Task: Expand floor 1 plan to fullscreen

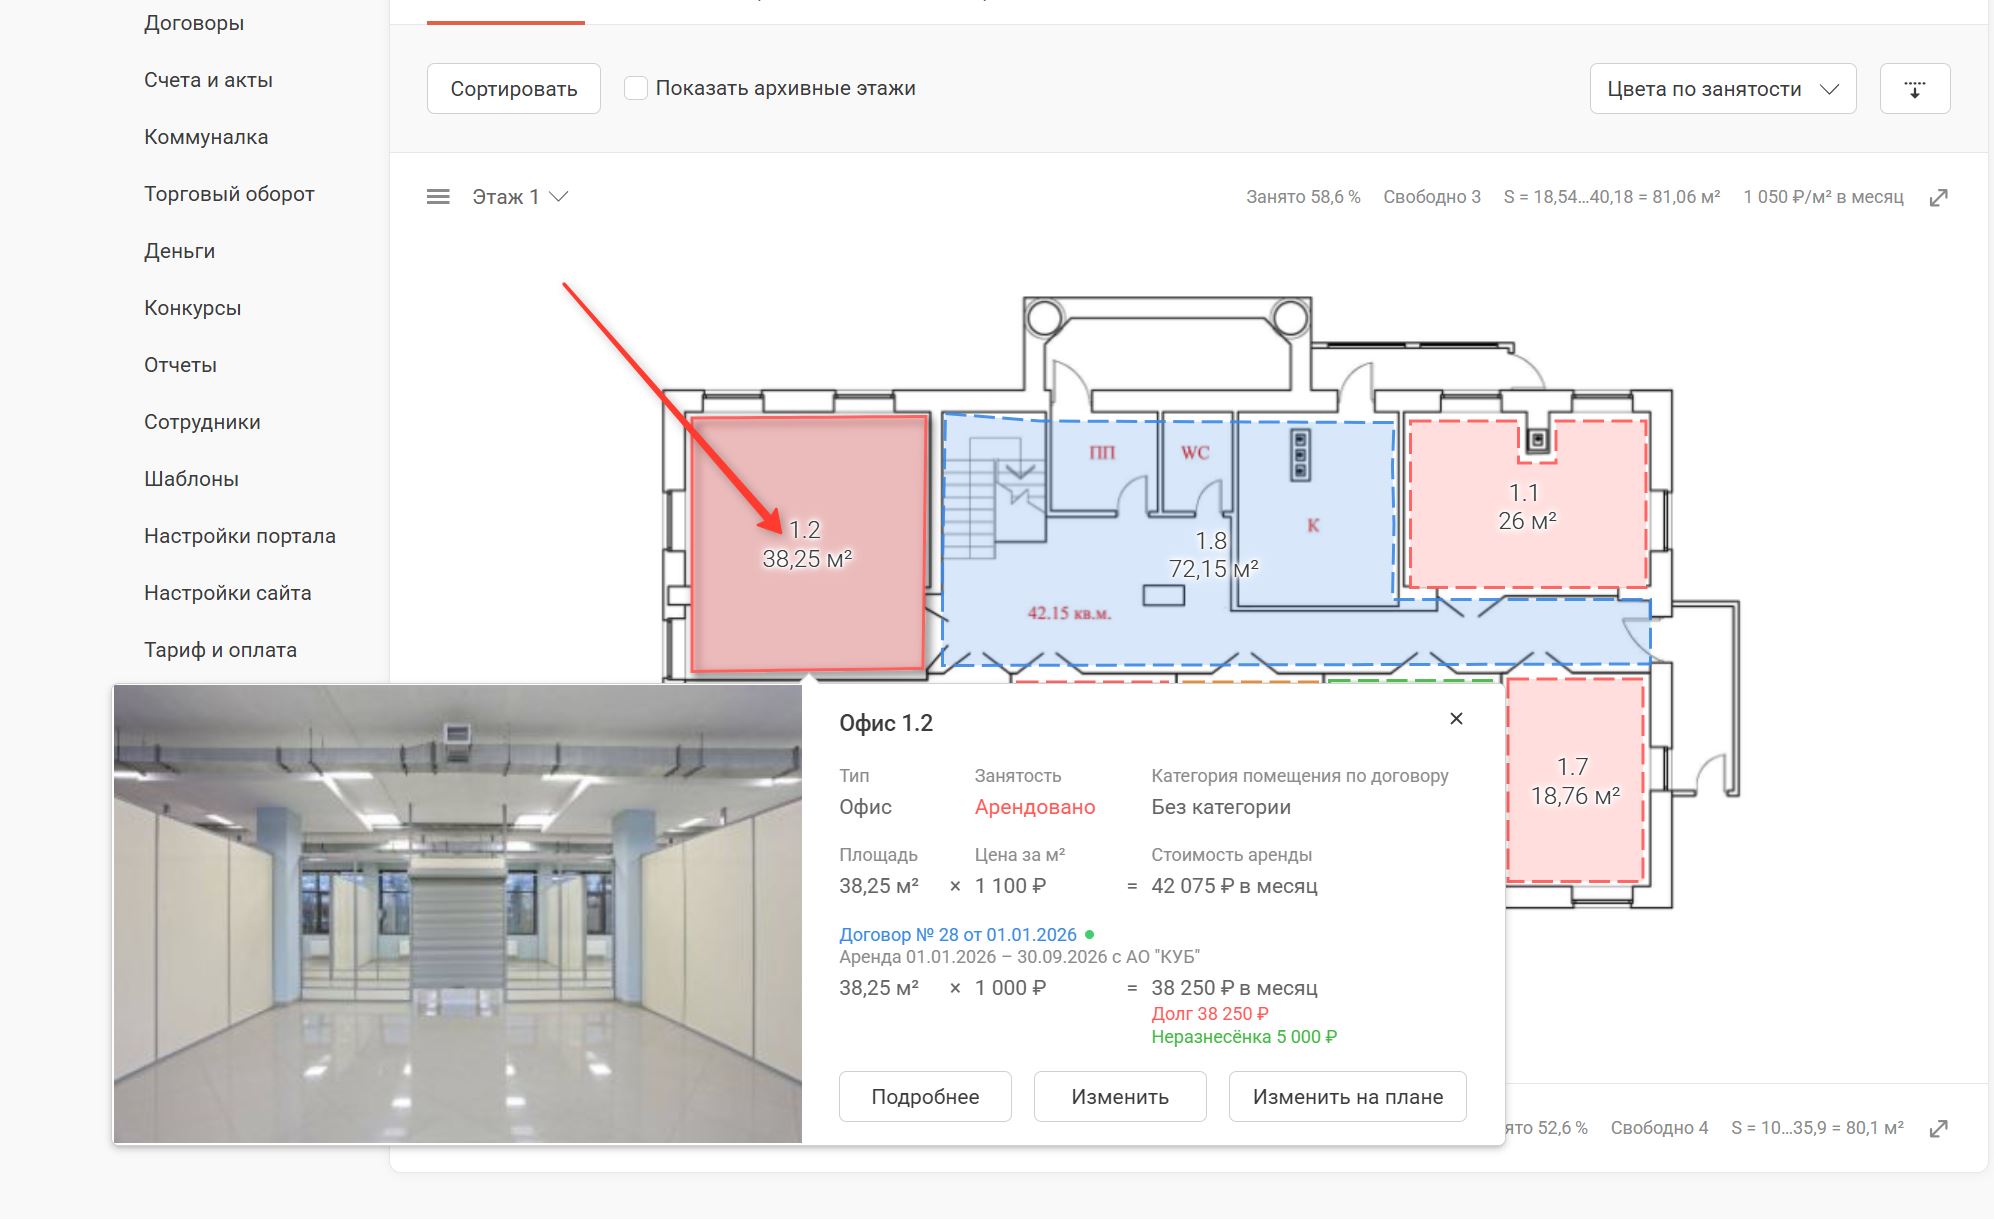Action: [x=1938, y=198]
